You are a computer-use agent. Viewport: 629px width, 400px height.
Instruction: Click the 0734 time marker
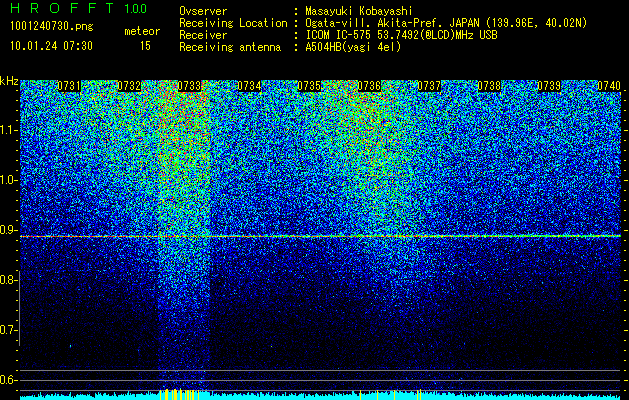(x=249, y=86)
